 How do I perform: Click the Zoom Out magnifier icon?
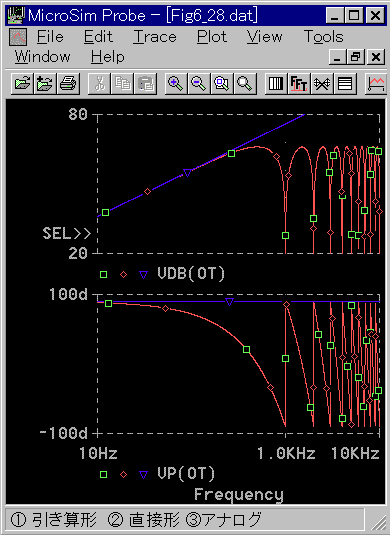point(199,84)
